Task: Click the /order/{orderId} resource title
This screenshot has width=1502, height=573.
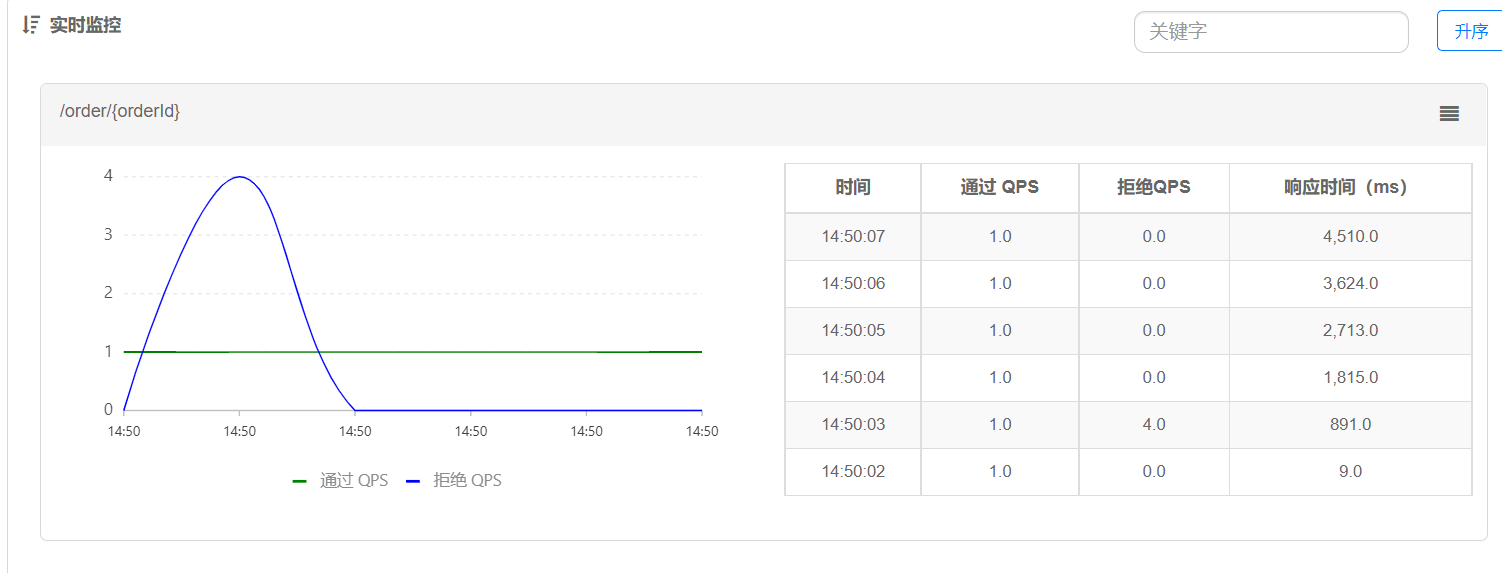Action: [120, 111]
